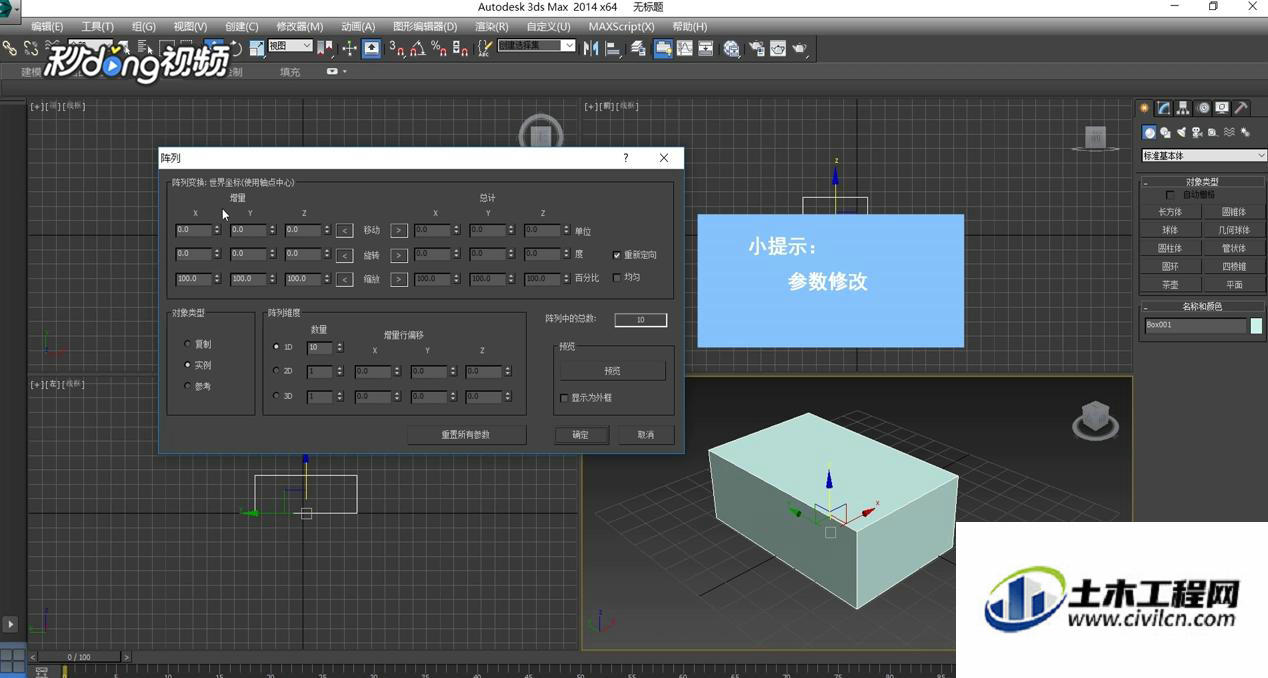The image size is (1268, 678).
Task: Click the 移动 left arrow button
Action: (344, 231)
